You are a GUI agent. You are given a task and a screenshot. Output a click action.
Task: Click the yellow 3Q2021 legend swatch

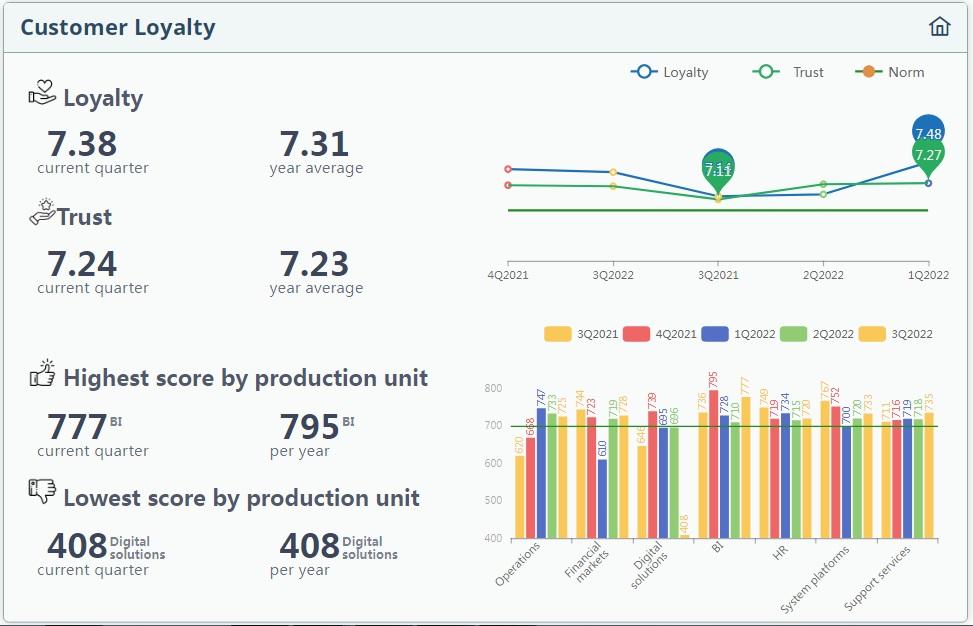click(x=557, y=334)
